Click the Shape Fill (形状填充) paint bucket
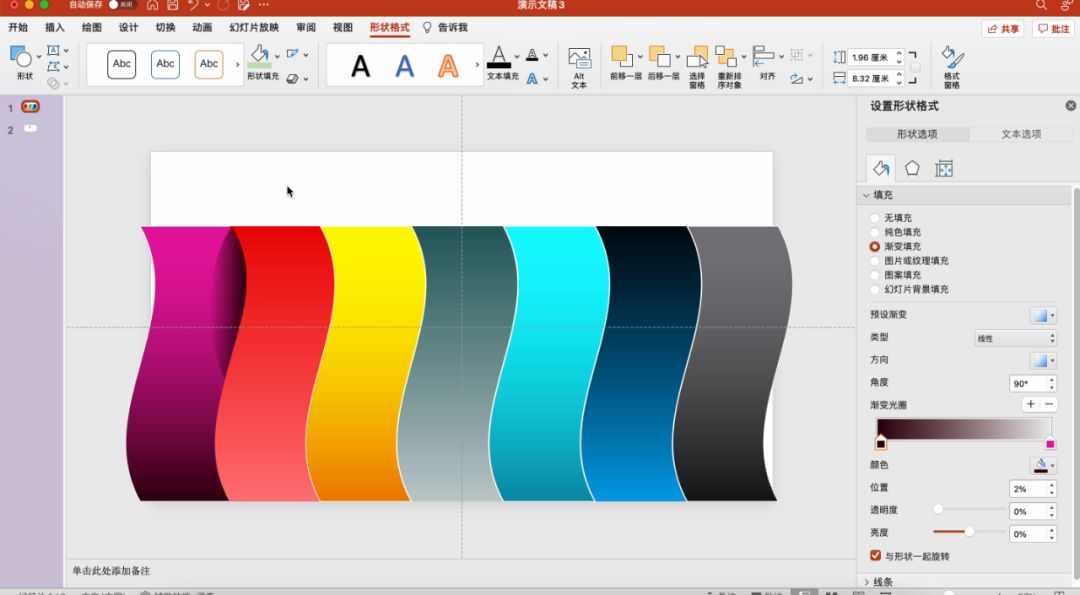 [260, 56]
